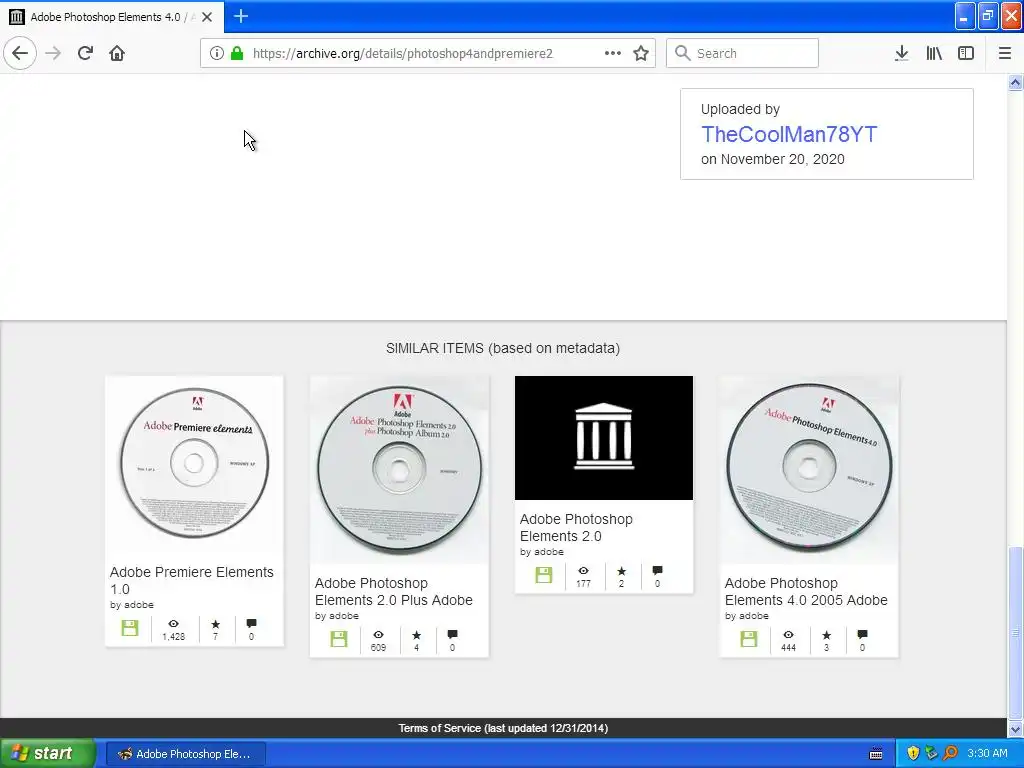Open the black archive logo thumbnail

point(603,438)
